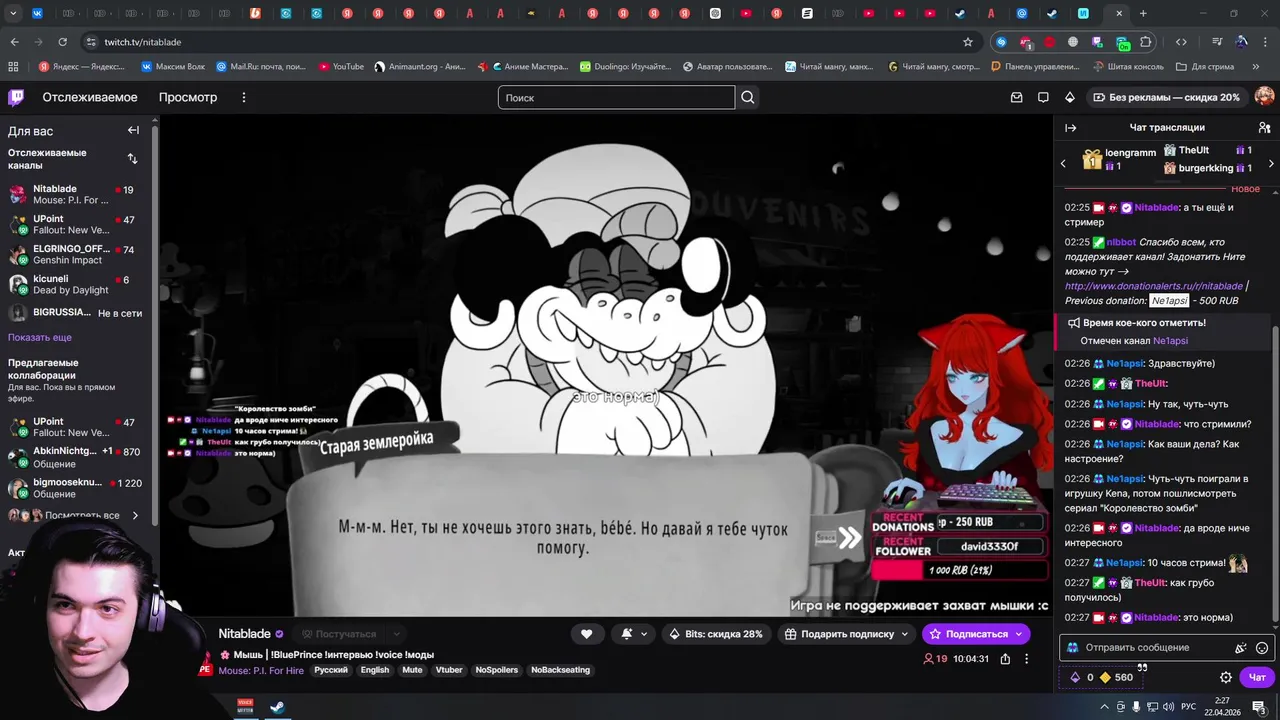The image size is (1280, 720).
Task: Show the previous gift leaderboard entry
Action: pyautogui.click(x=1063, y=163)
